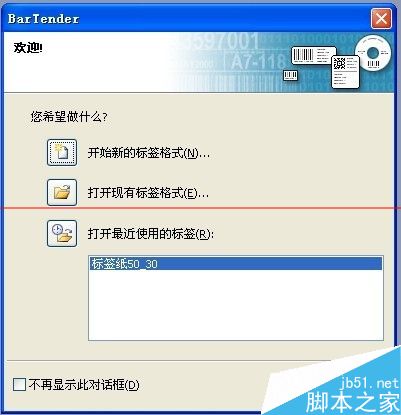This screenshot has width=401, height=415.
Task: Click the BarTender title bar text
Action: coord(43,19)
